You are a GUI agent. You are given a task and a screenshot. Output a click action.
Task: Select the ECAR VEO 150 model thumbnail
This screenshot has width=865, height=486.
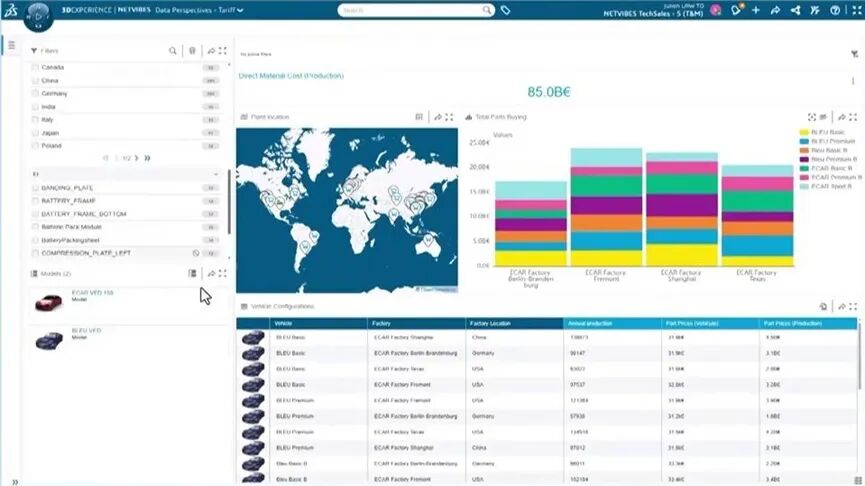pos(49,302)
